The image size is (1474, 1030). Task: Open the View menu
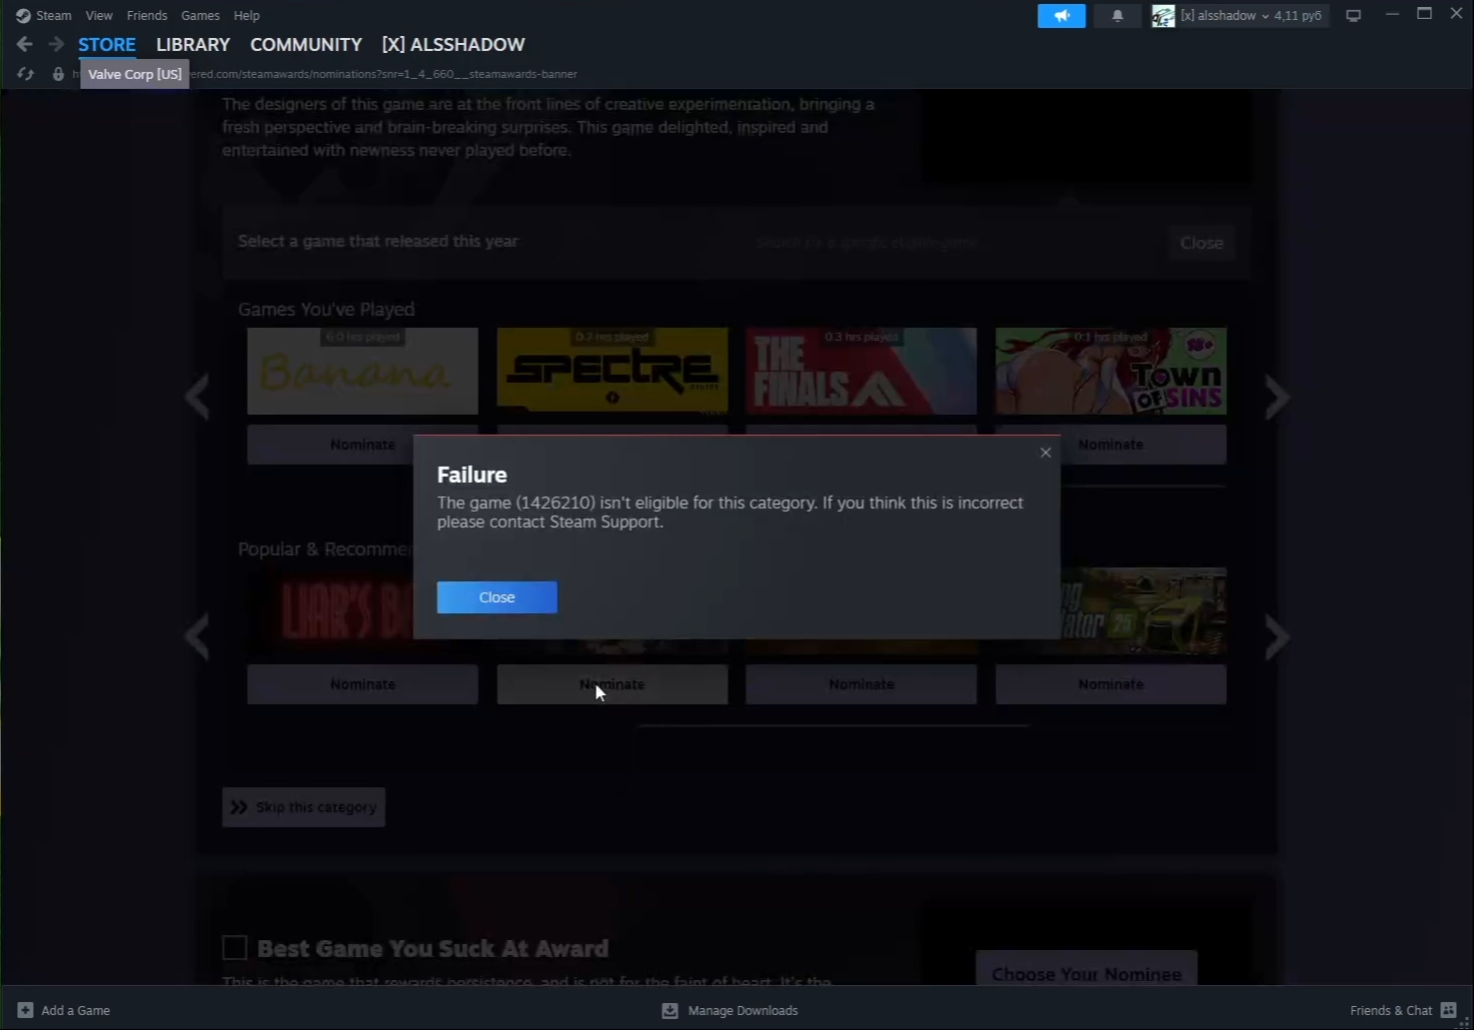pyautogui.click(x=99, y=16)
